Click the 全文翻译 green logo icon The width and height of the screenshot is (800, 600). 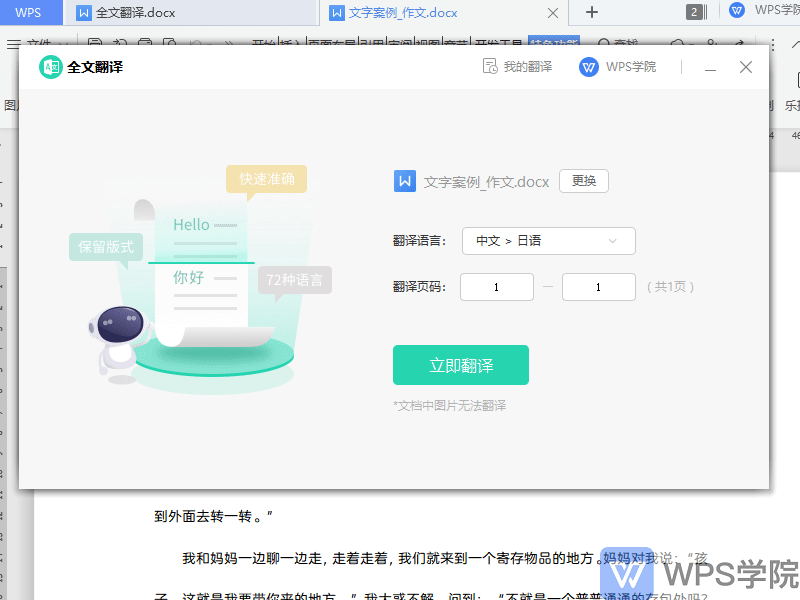pyautogui.click(x=51, y=67)
